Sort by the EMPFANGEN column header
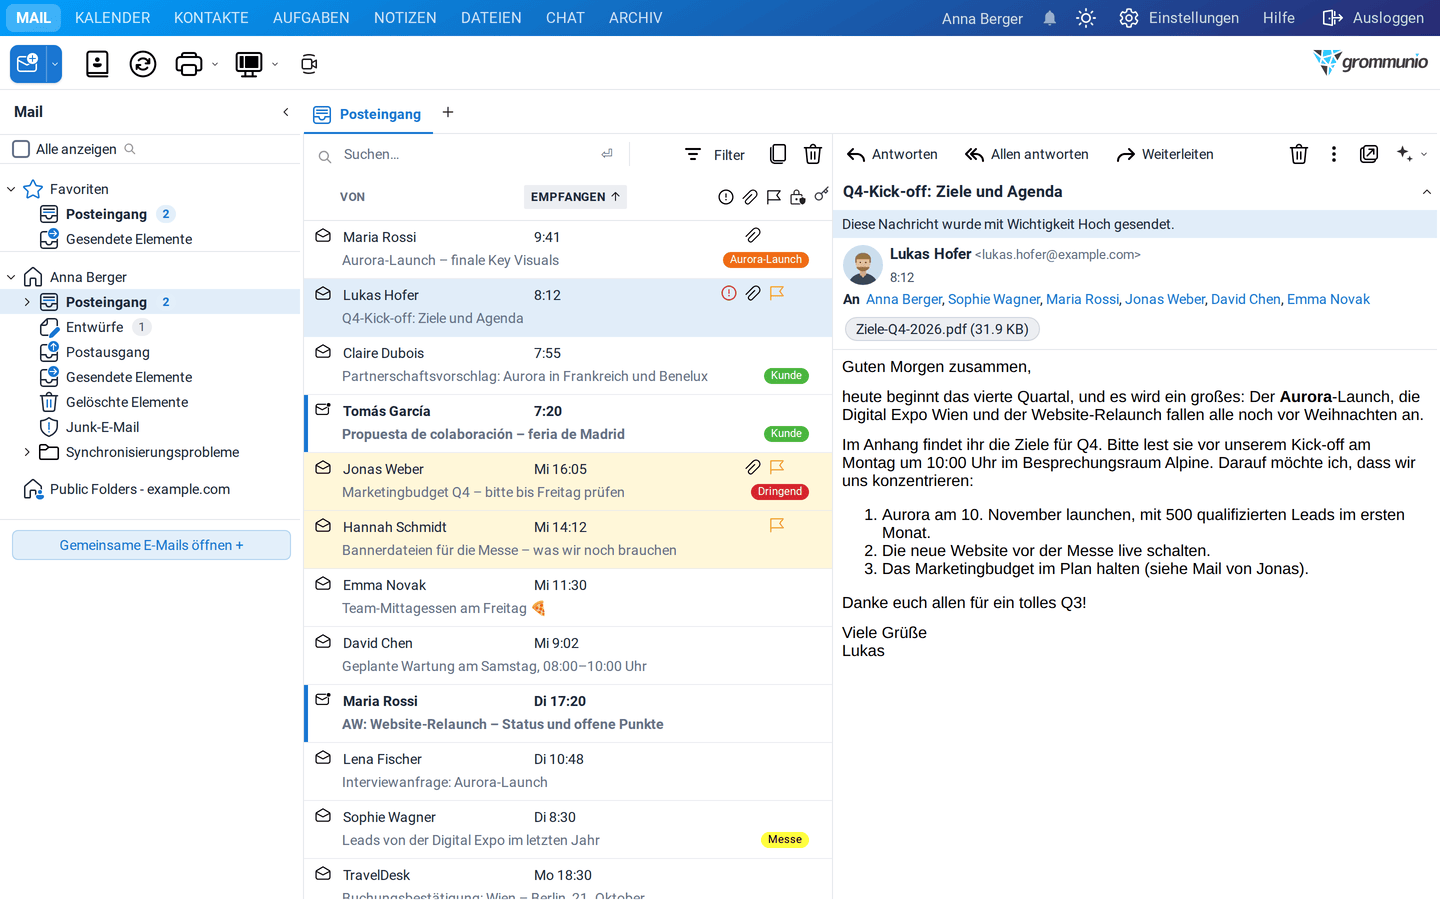Screen dimensions: 1440x900 click(575, 197)
